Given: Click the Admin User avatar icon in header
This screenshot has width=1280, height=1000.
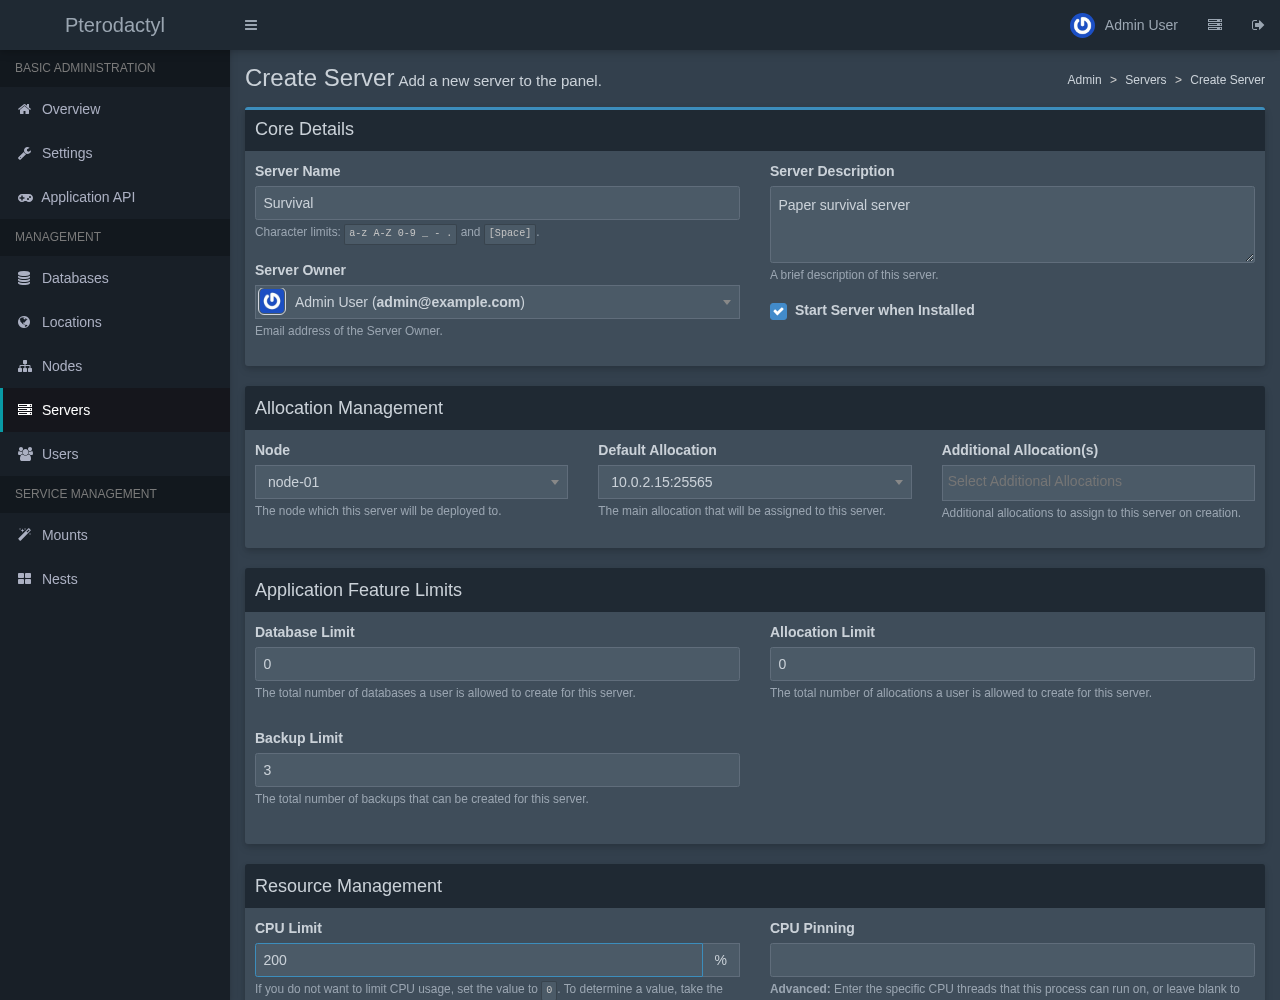Looking at the screenshot, I should point(1082,25).
